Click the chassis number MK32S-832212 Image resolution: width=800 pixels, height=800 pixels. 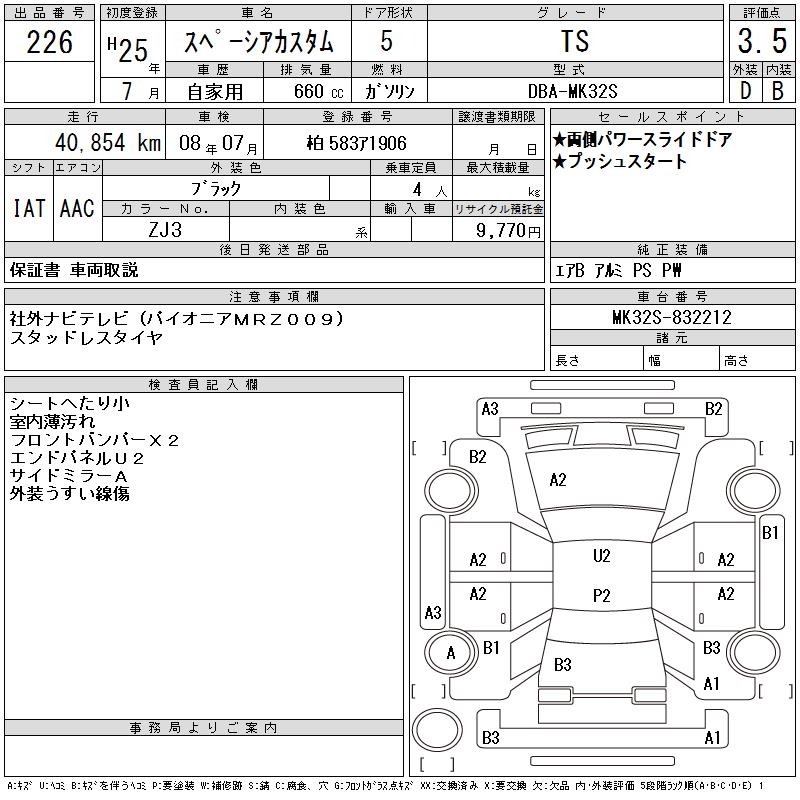[672, 317]
